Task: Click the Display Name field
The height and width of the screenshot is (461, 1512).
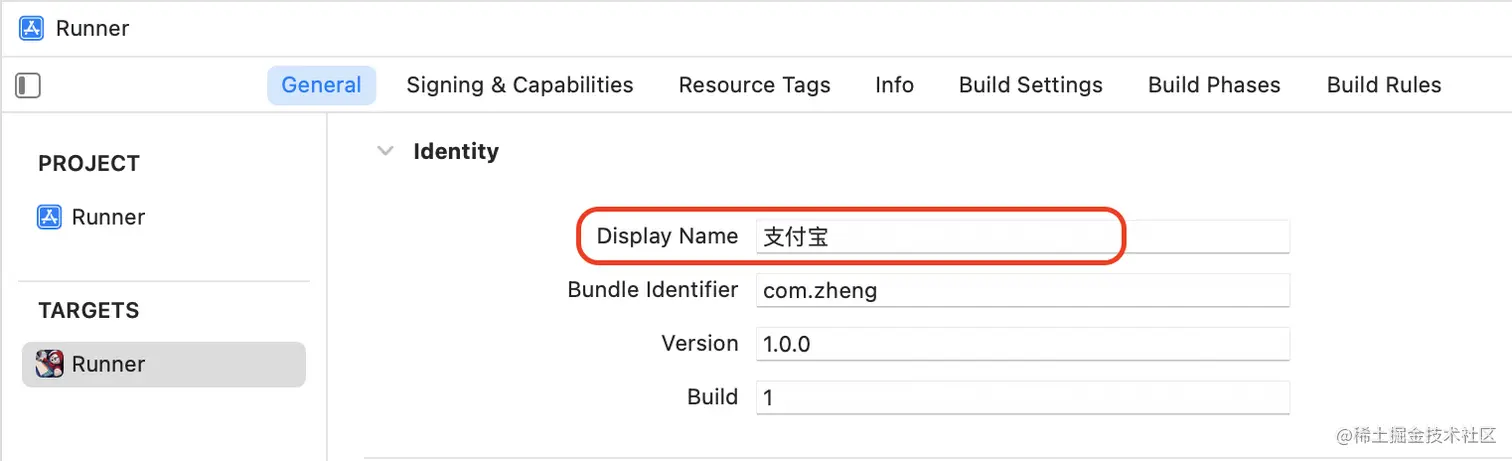Action: (x=1022, y=237)
